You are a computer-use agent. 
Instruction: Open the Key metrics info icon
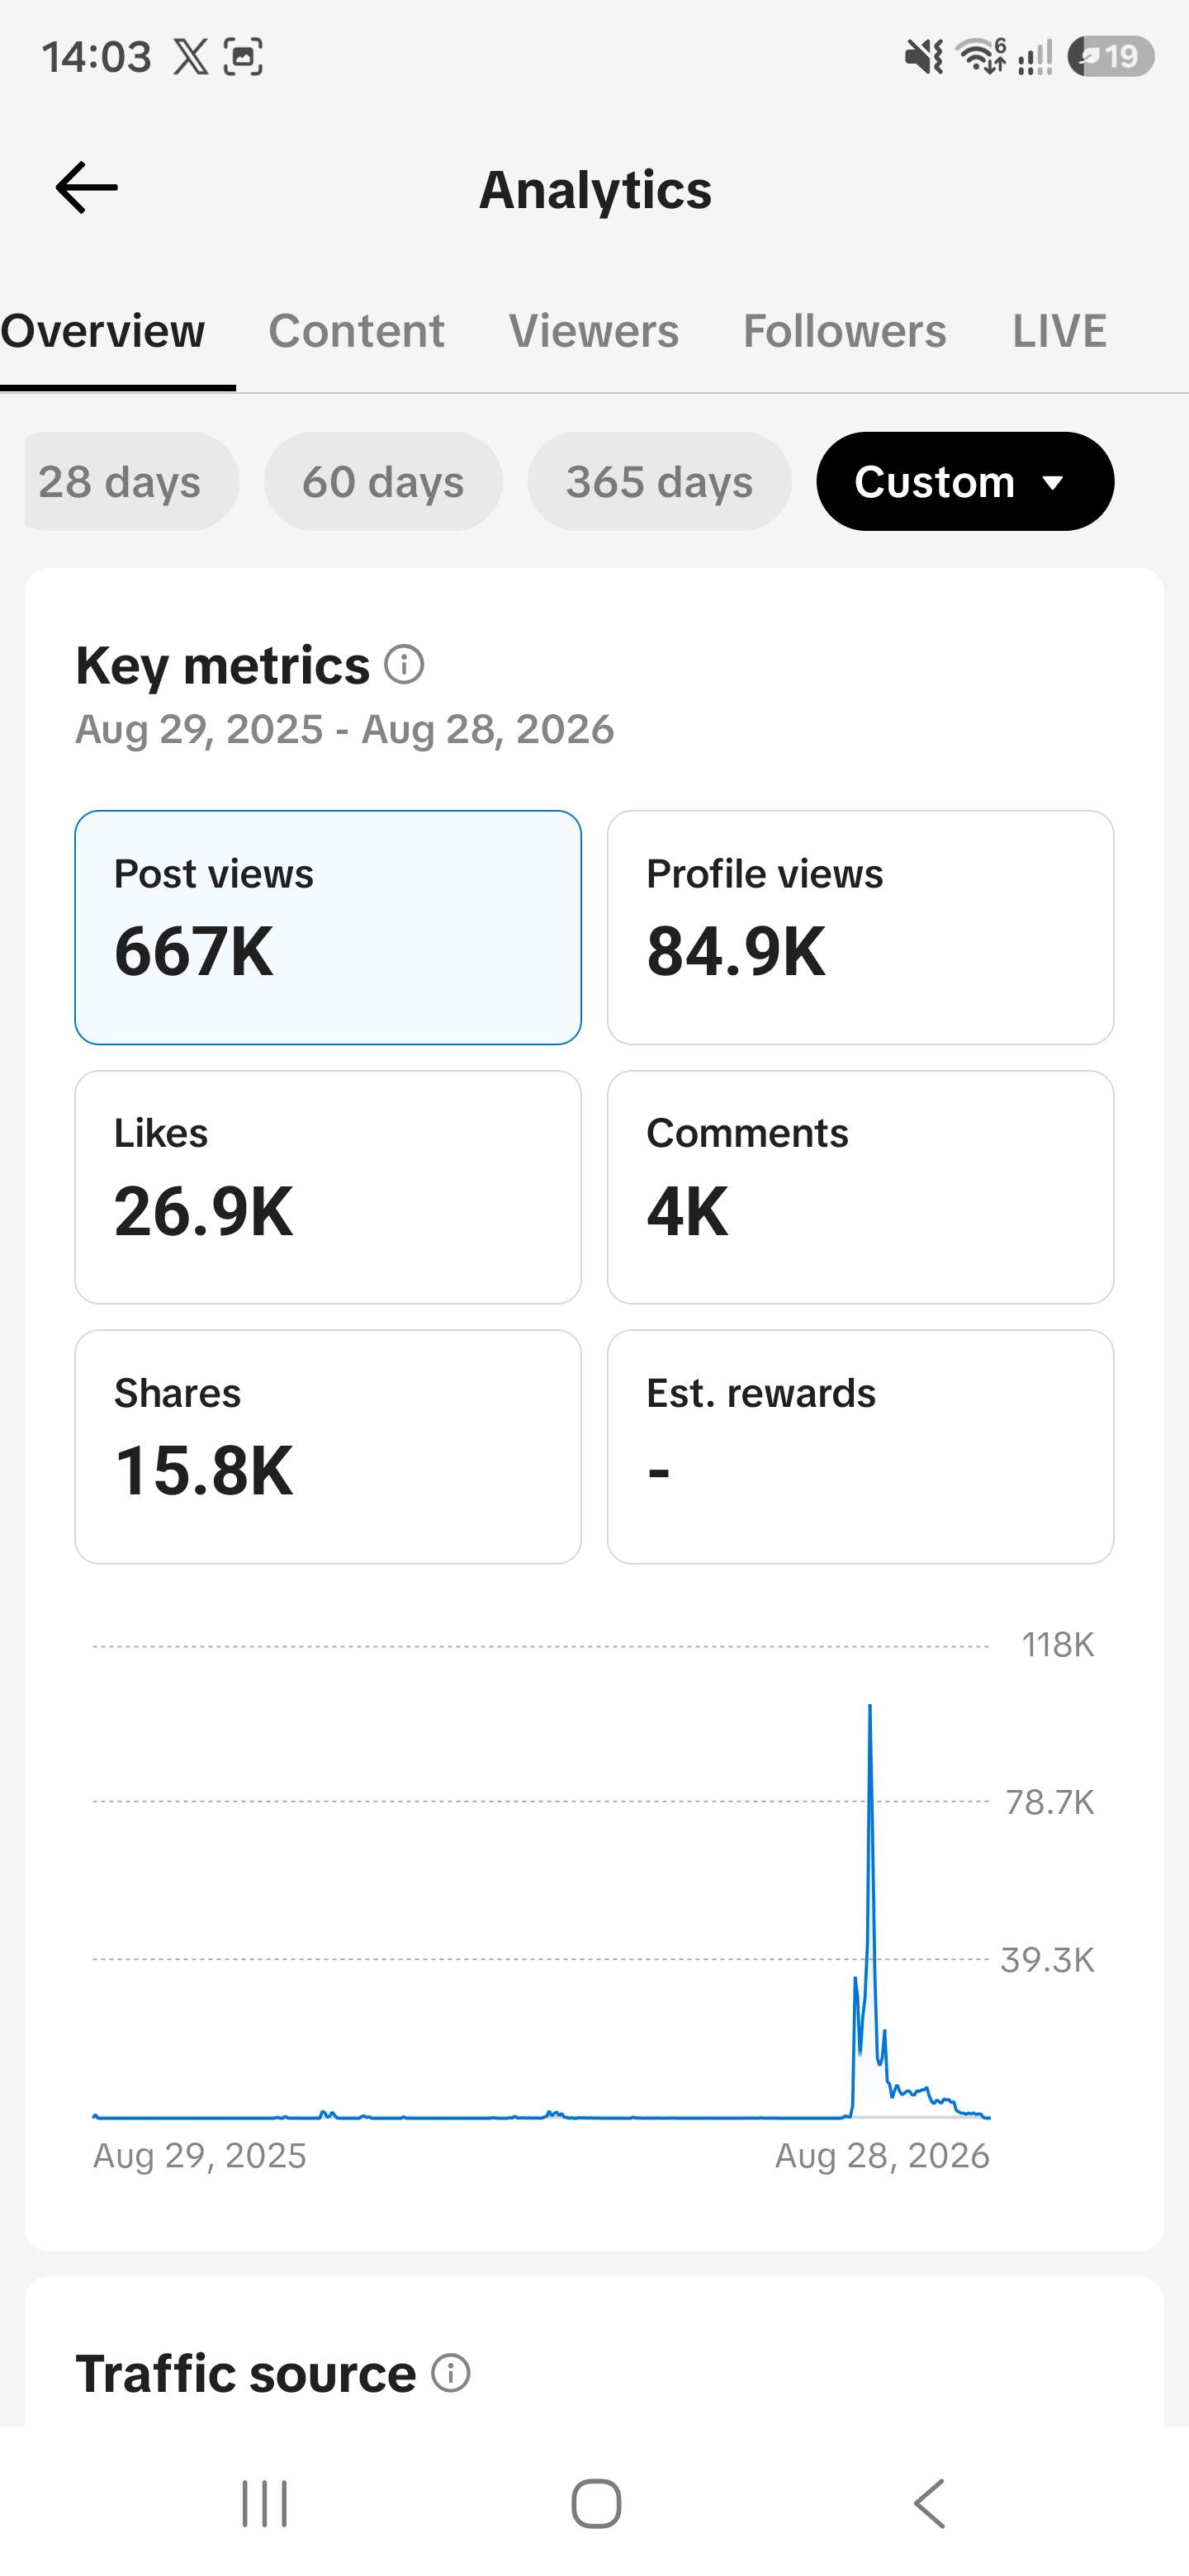[x=404, y=665]
